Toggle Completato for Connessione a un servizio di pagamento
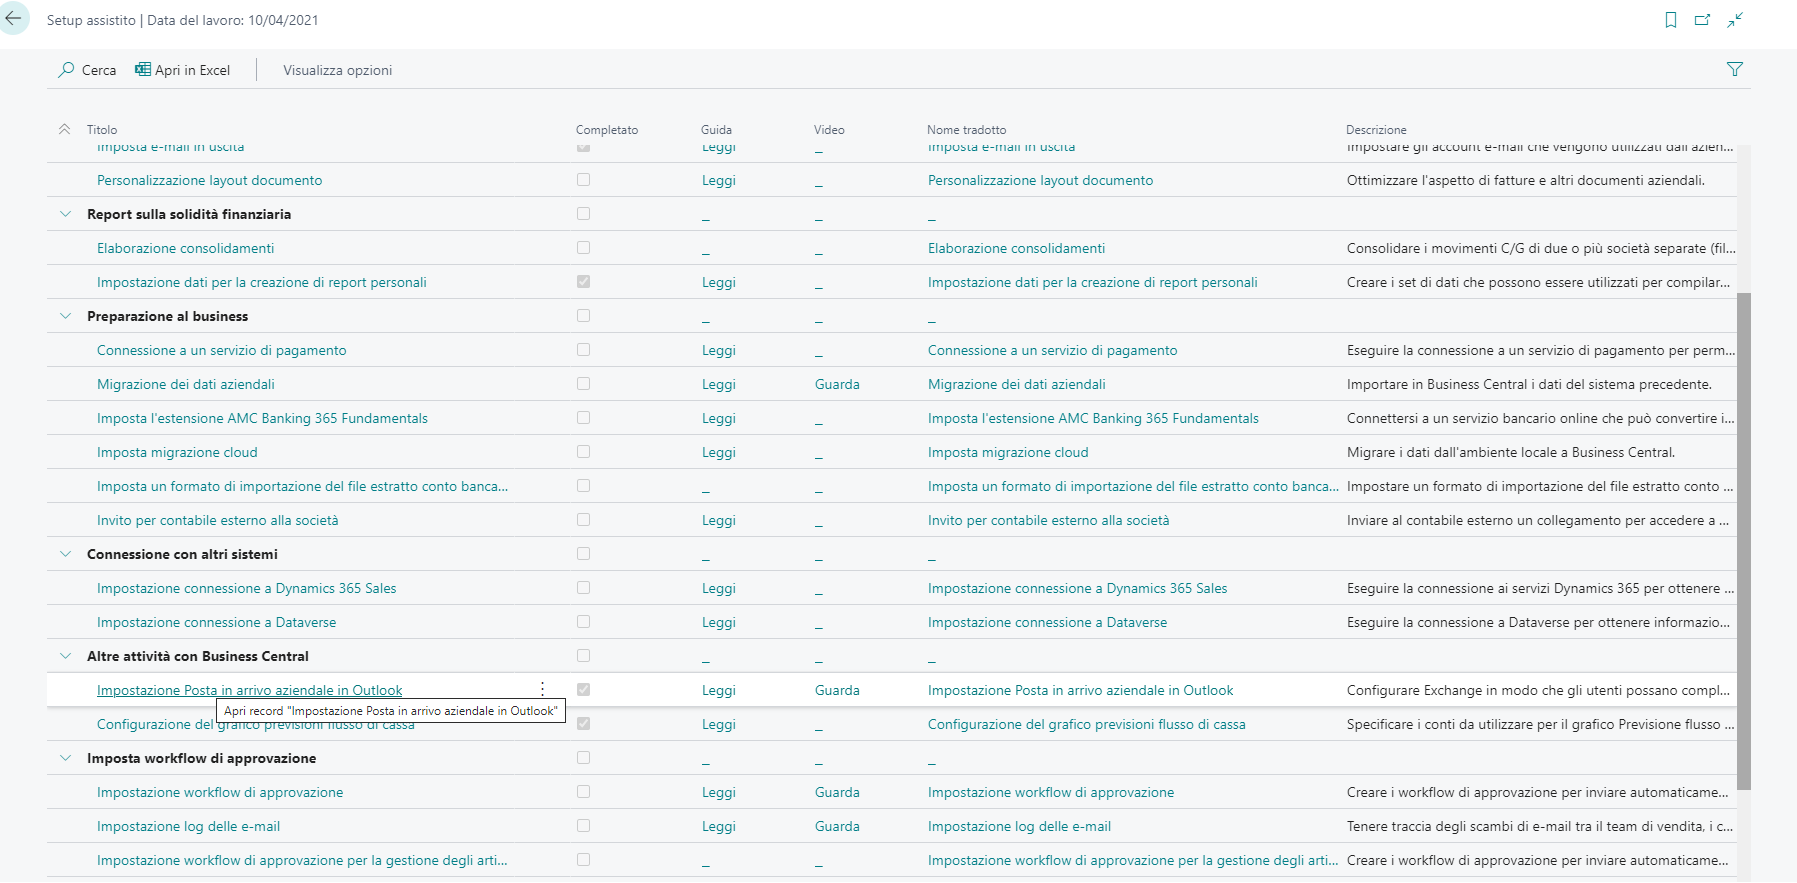1797x883 pixels. coord(583,350)
